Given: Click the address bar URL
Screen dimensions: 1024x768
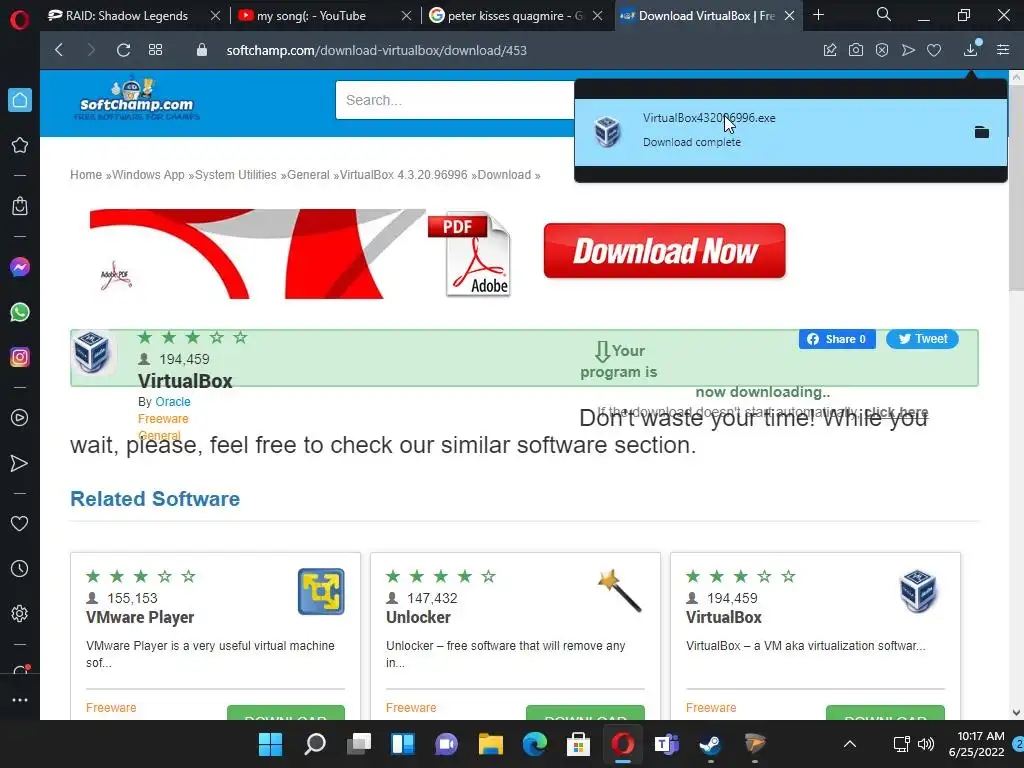Looking at the screenshot, I should [x=376, y=50].
